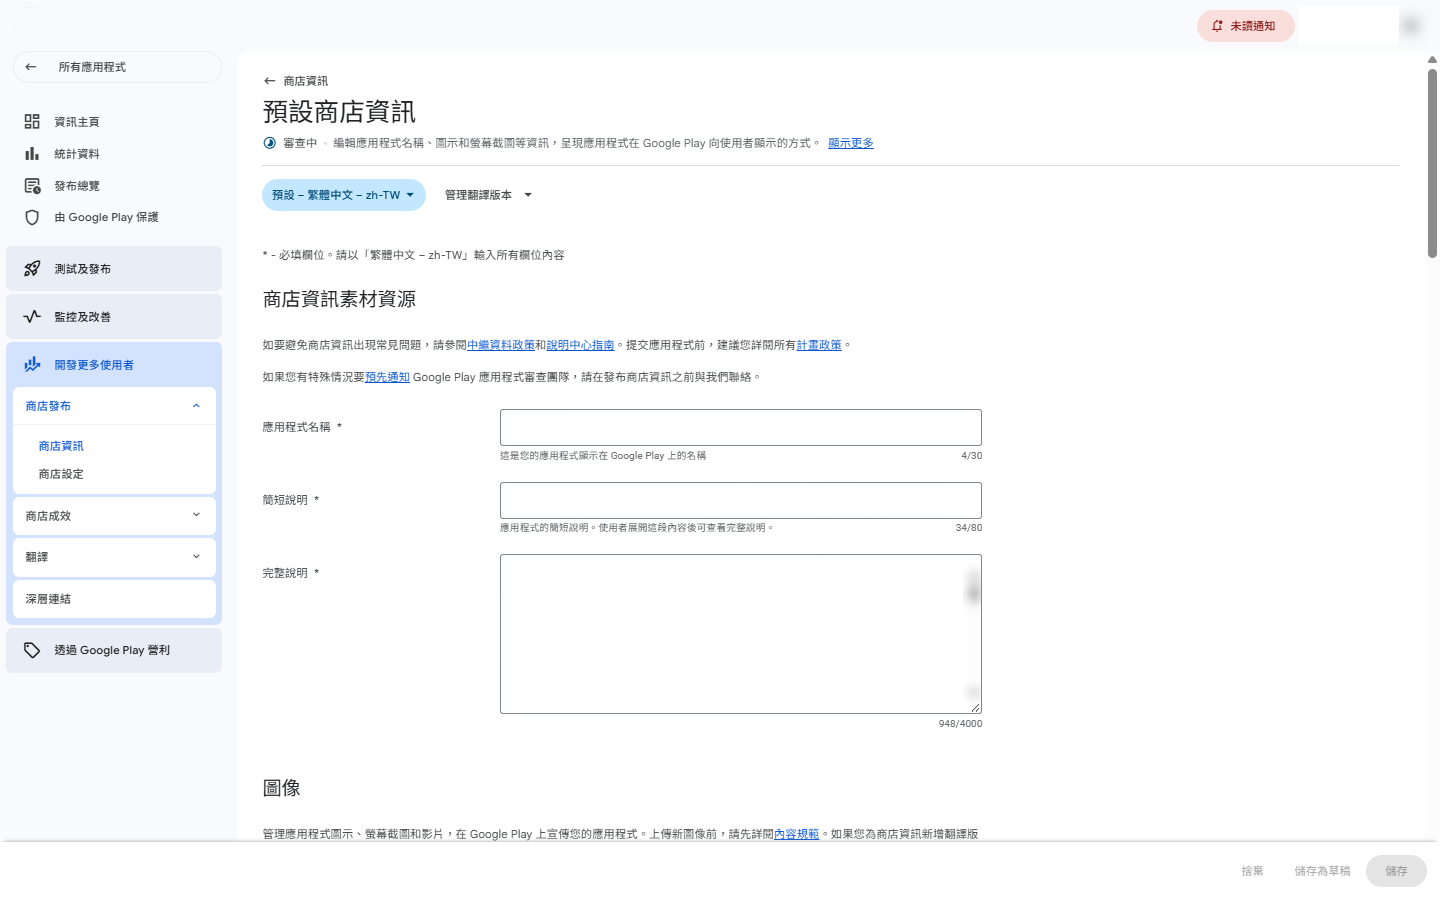The height and width of the screenshot is (900, 1440).
Task: Click the back arrow next to 商店資訊 breadcrumb
Action: pyautogui.click(x=269, y=81)
